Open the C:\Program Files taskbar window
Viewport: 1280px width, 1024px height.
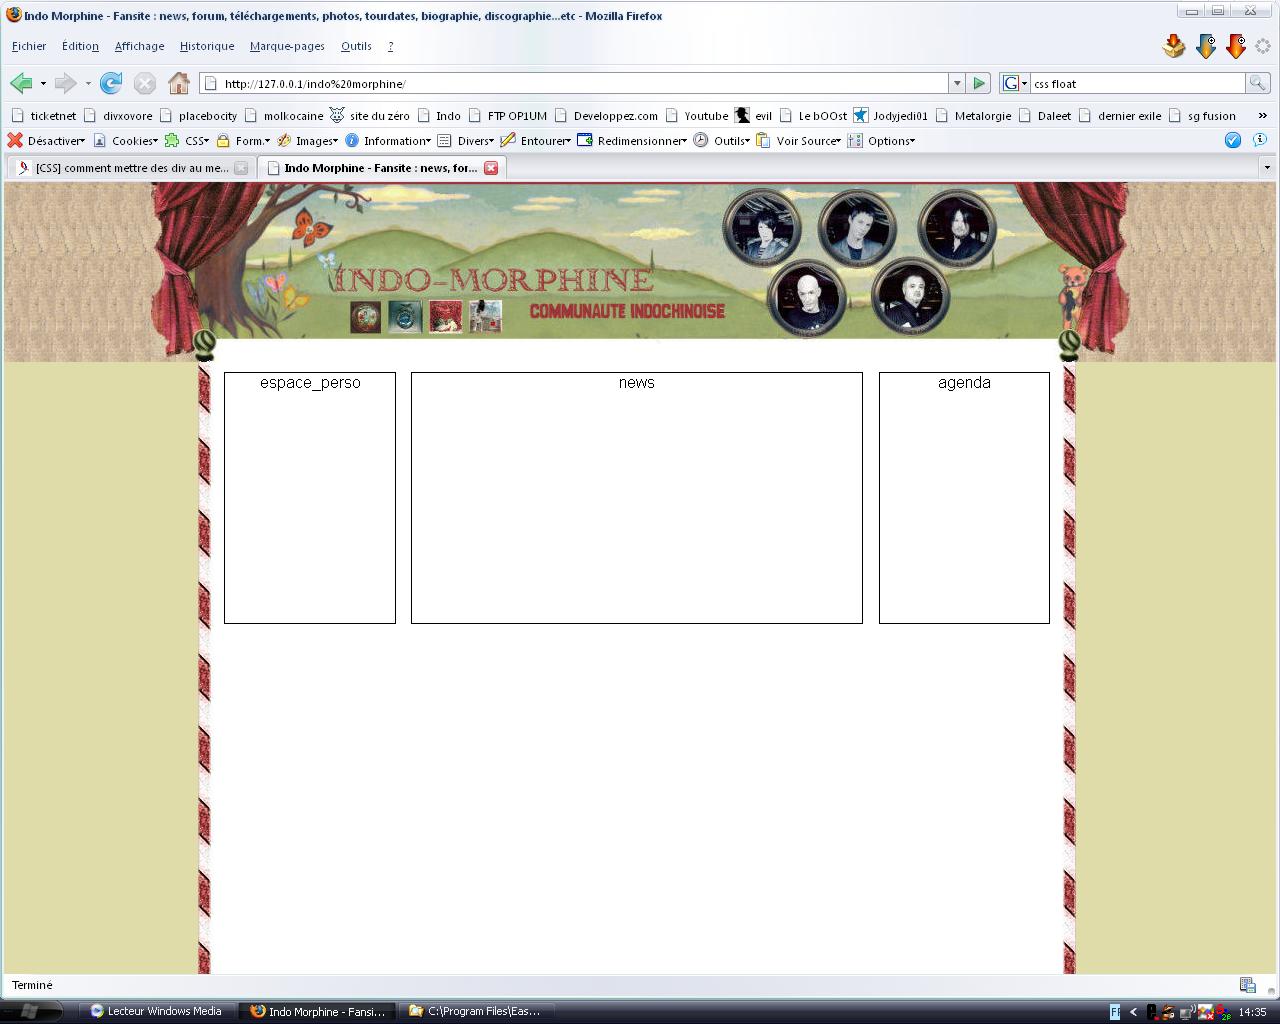[476, 1011]
